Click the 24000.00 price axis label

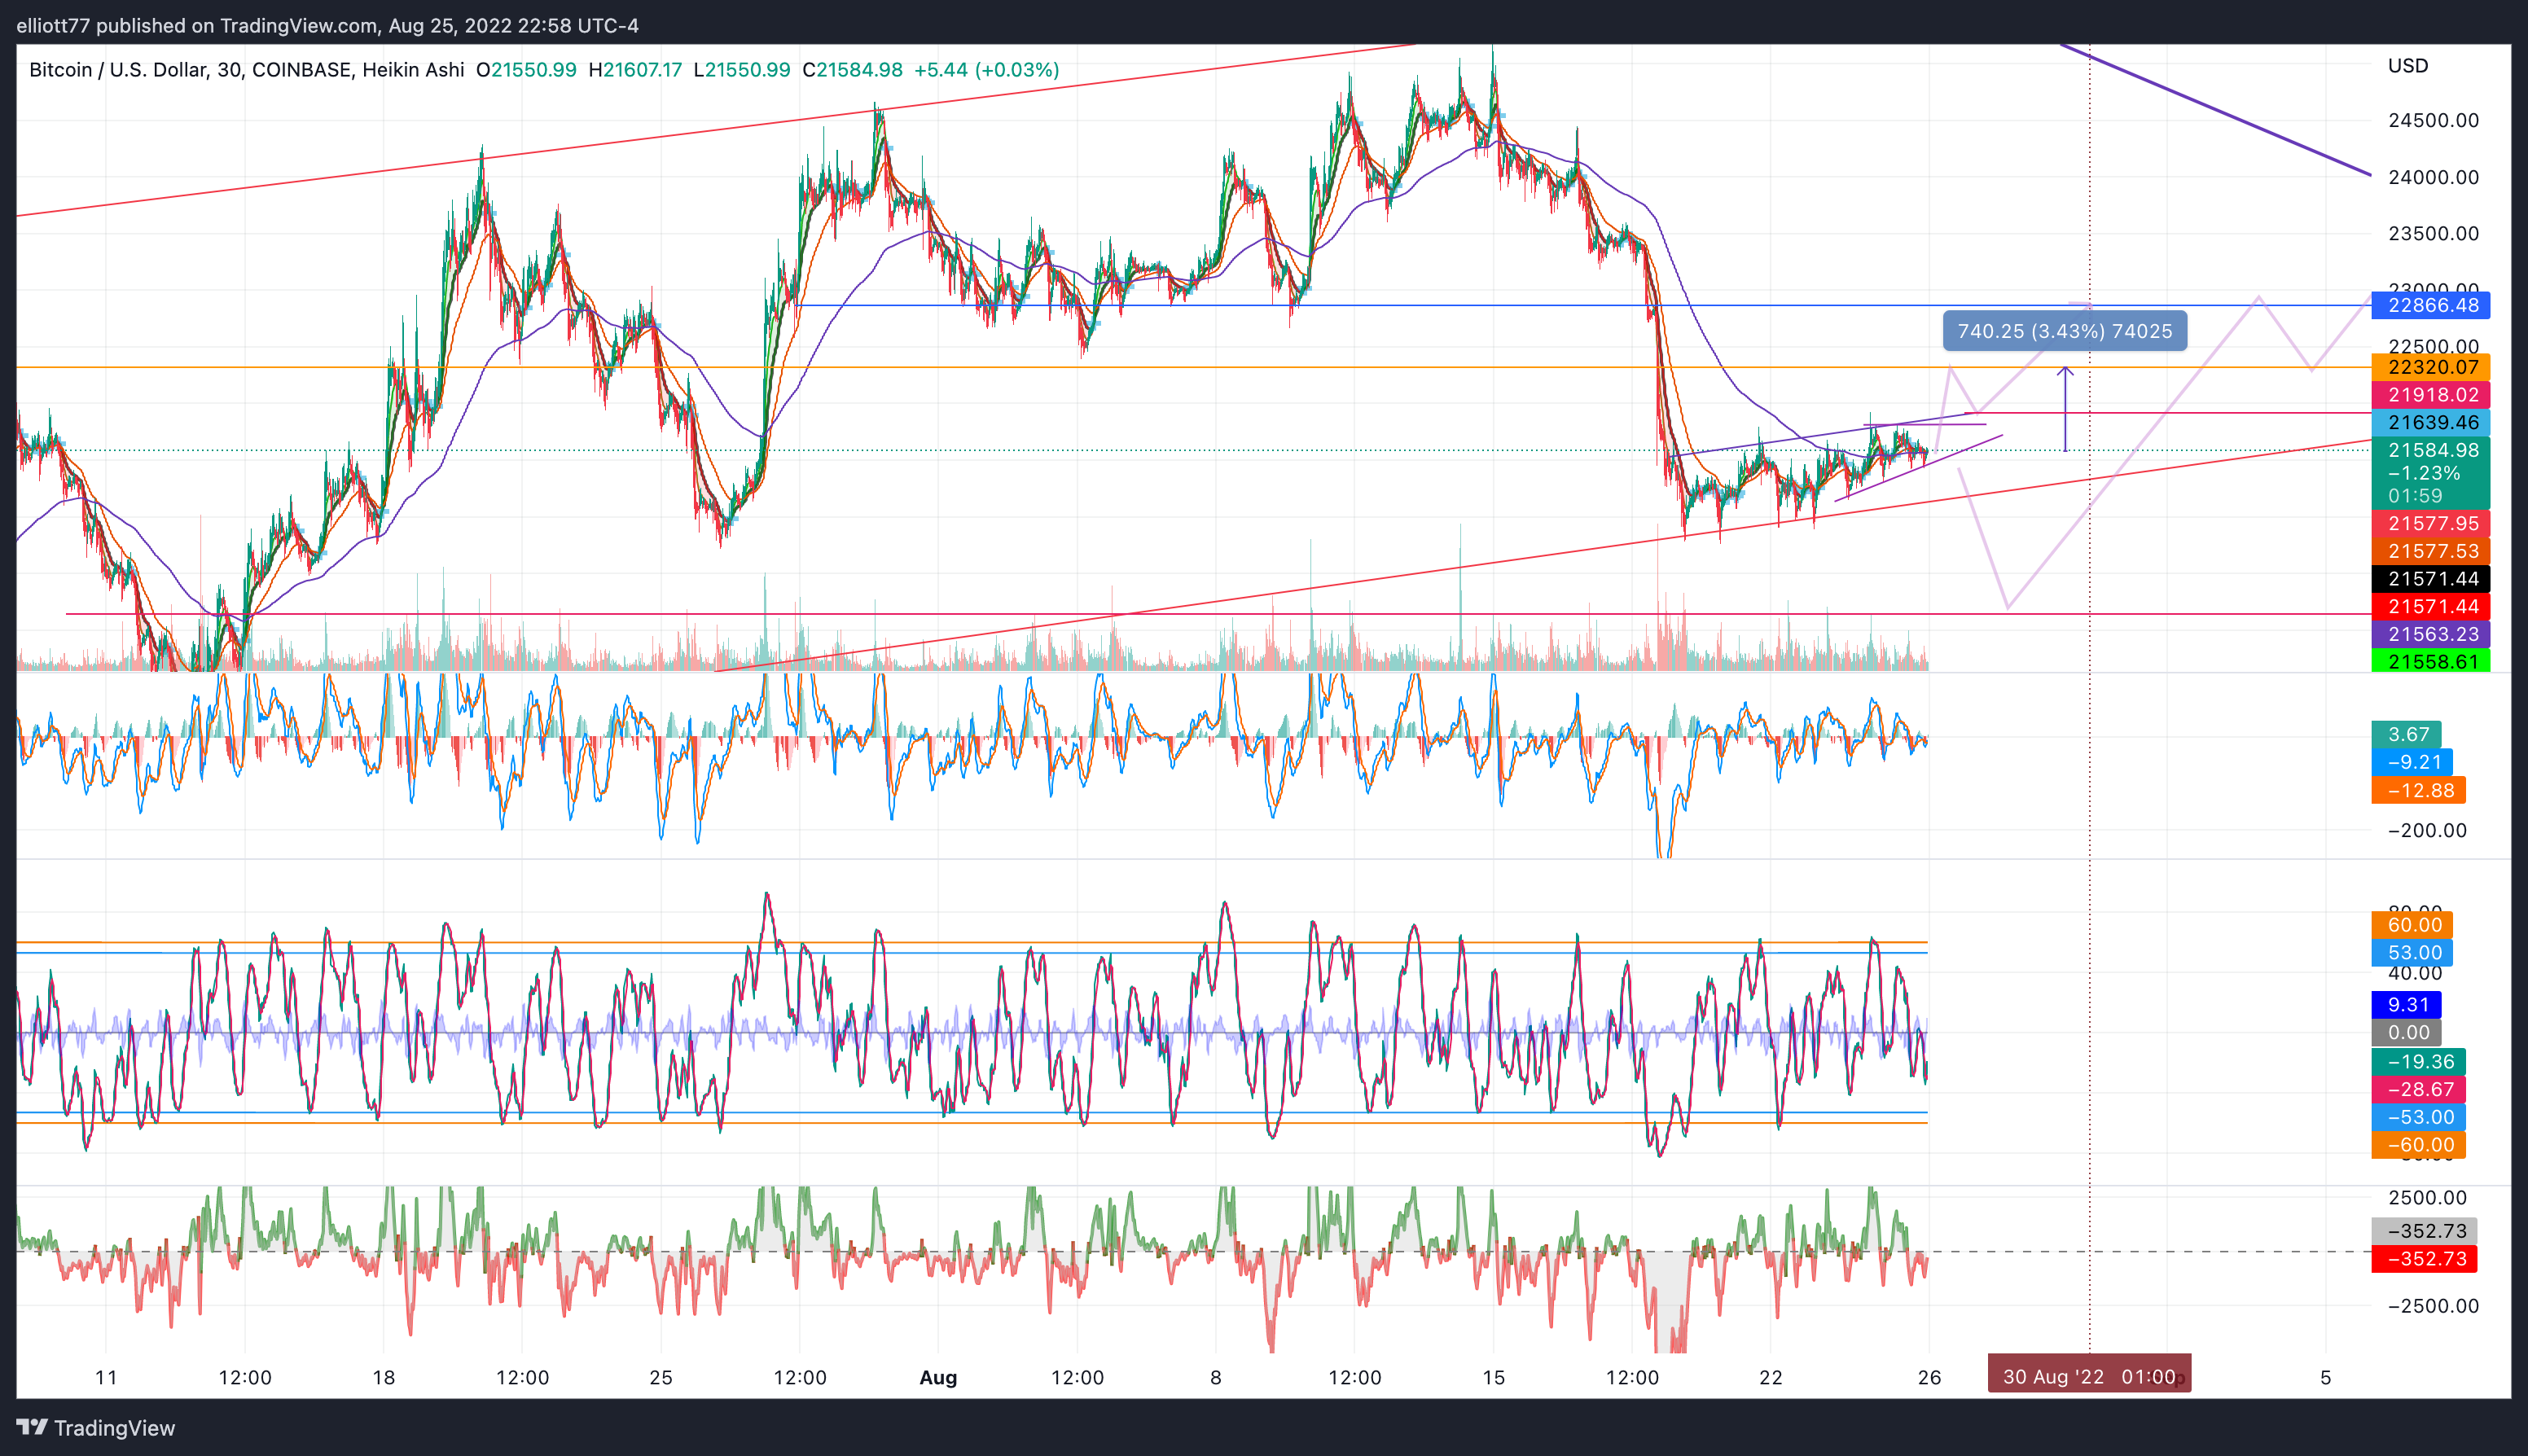pos(2433,177)
